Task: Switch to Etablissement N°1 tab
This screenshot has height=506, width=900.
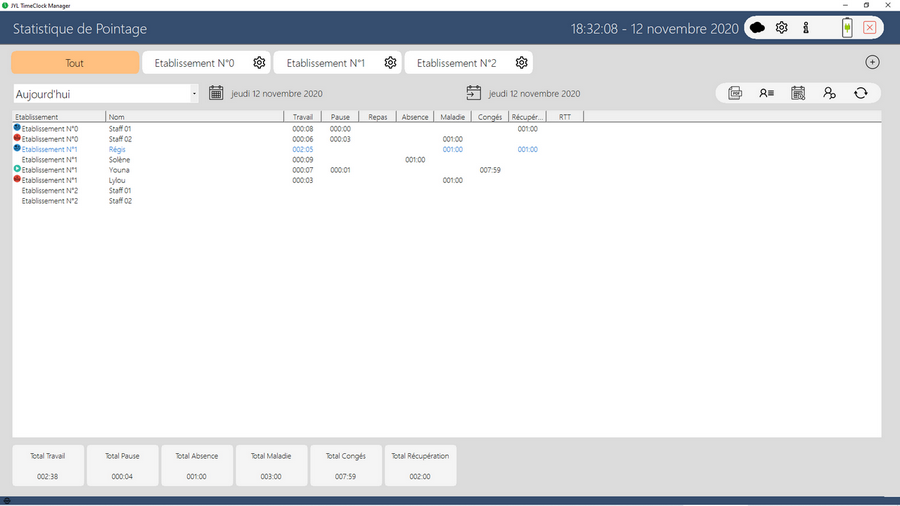Action: click(325, 63)
